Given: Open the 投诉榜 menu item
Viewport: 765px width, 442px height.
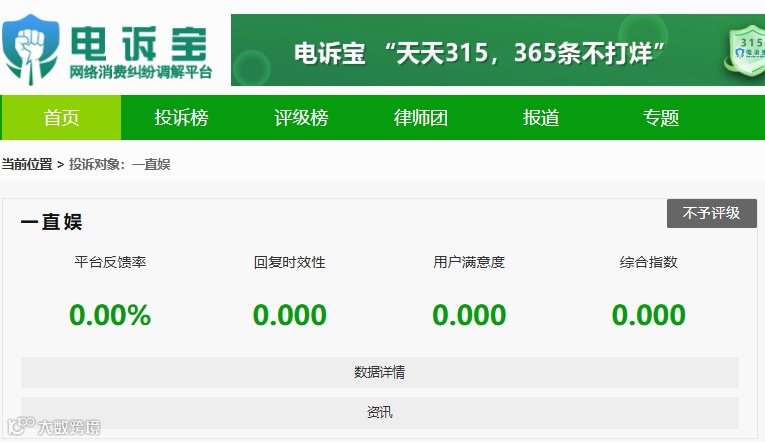Looking at the screenshot, I should (x=181, y=118).
